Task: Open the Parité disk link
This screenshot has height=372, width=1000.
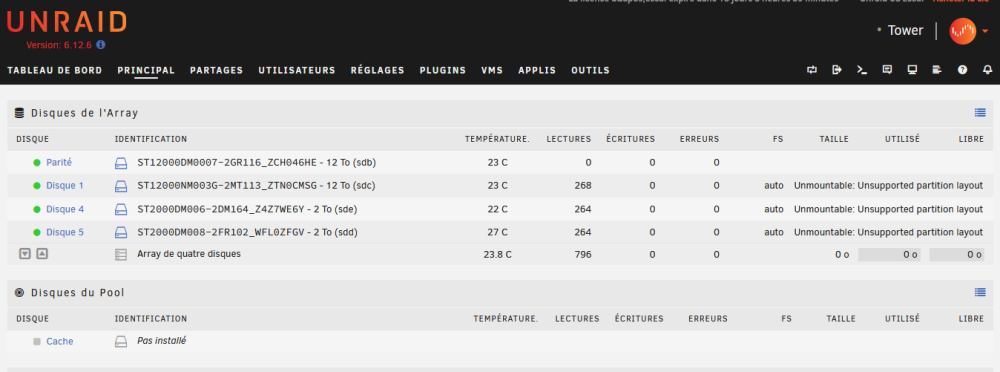Action: point(59,163)
